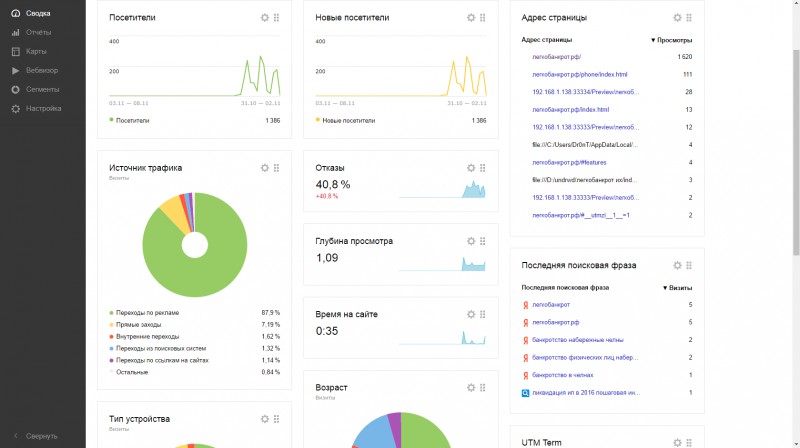Open the легкобанкрот.рф/ page link

coord(556,57)
